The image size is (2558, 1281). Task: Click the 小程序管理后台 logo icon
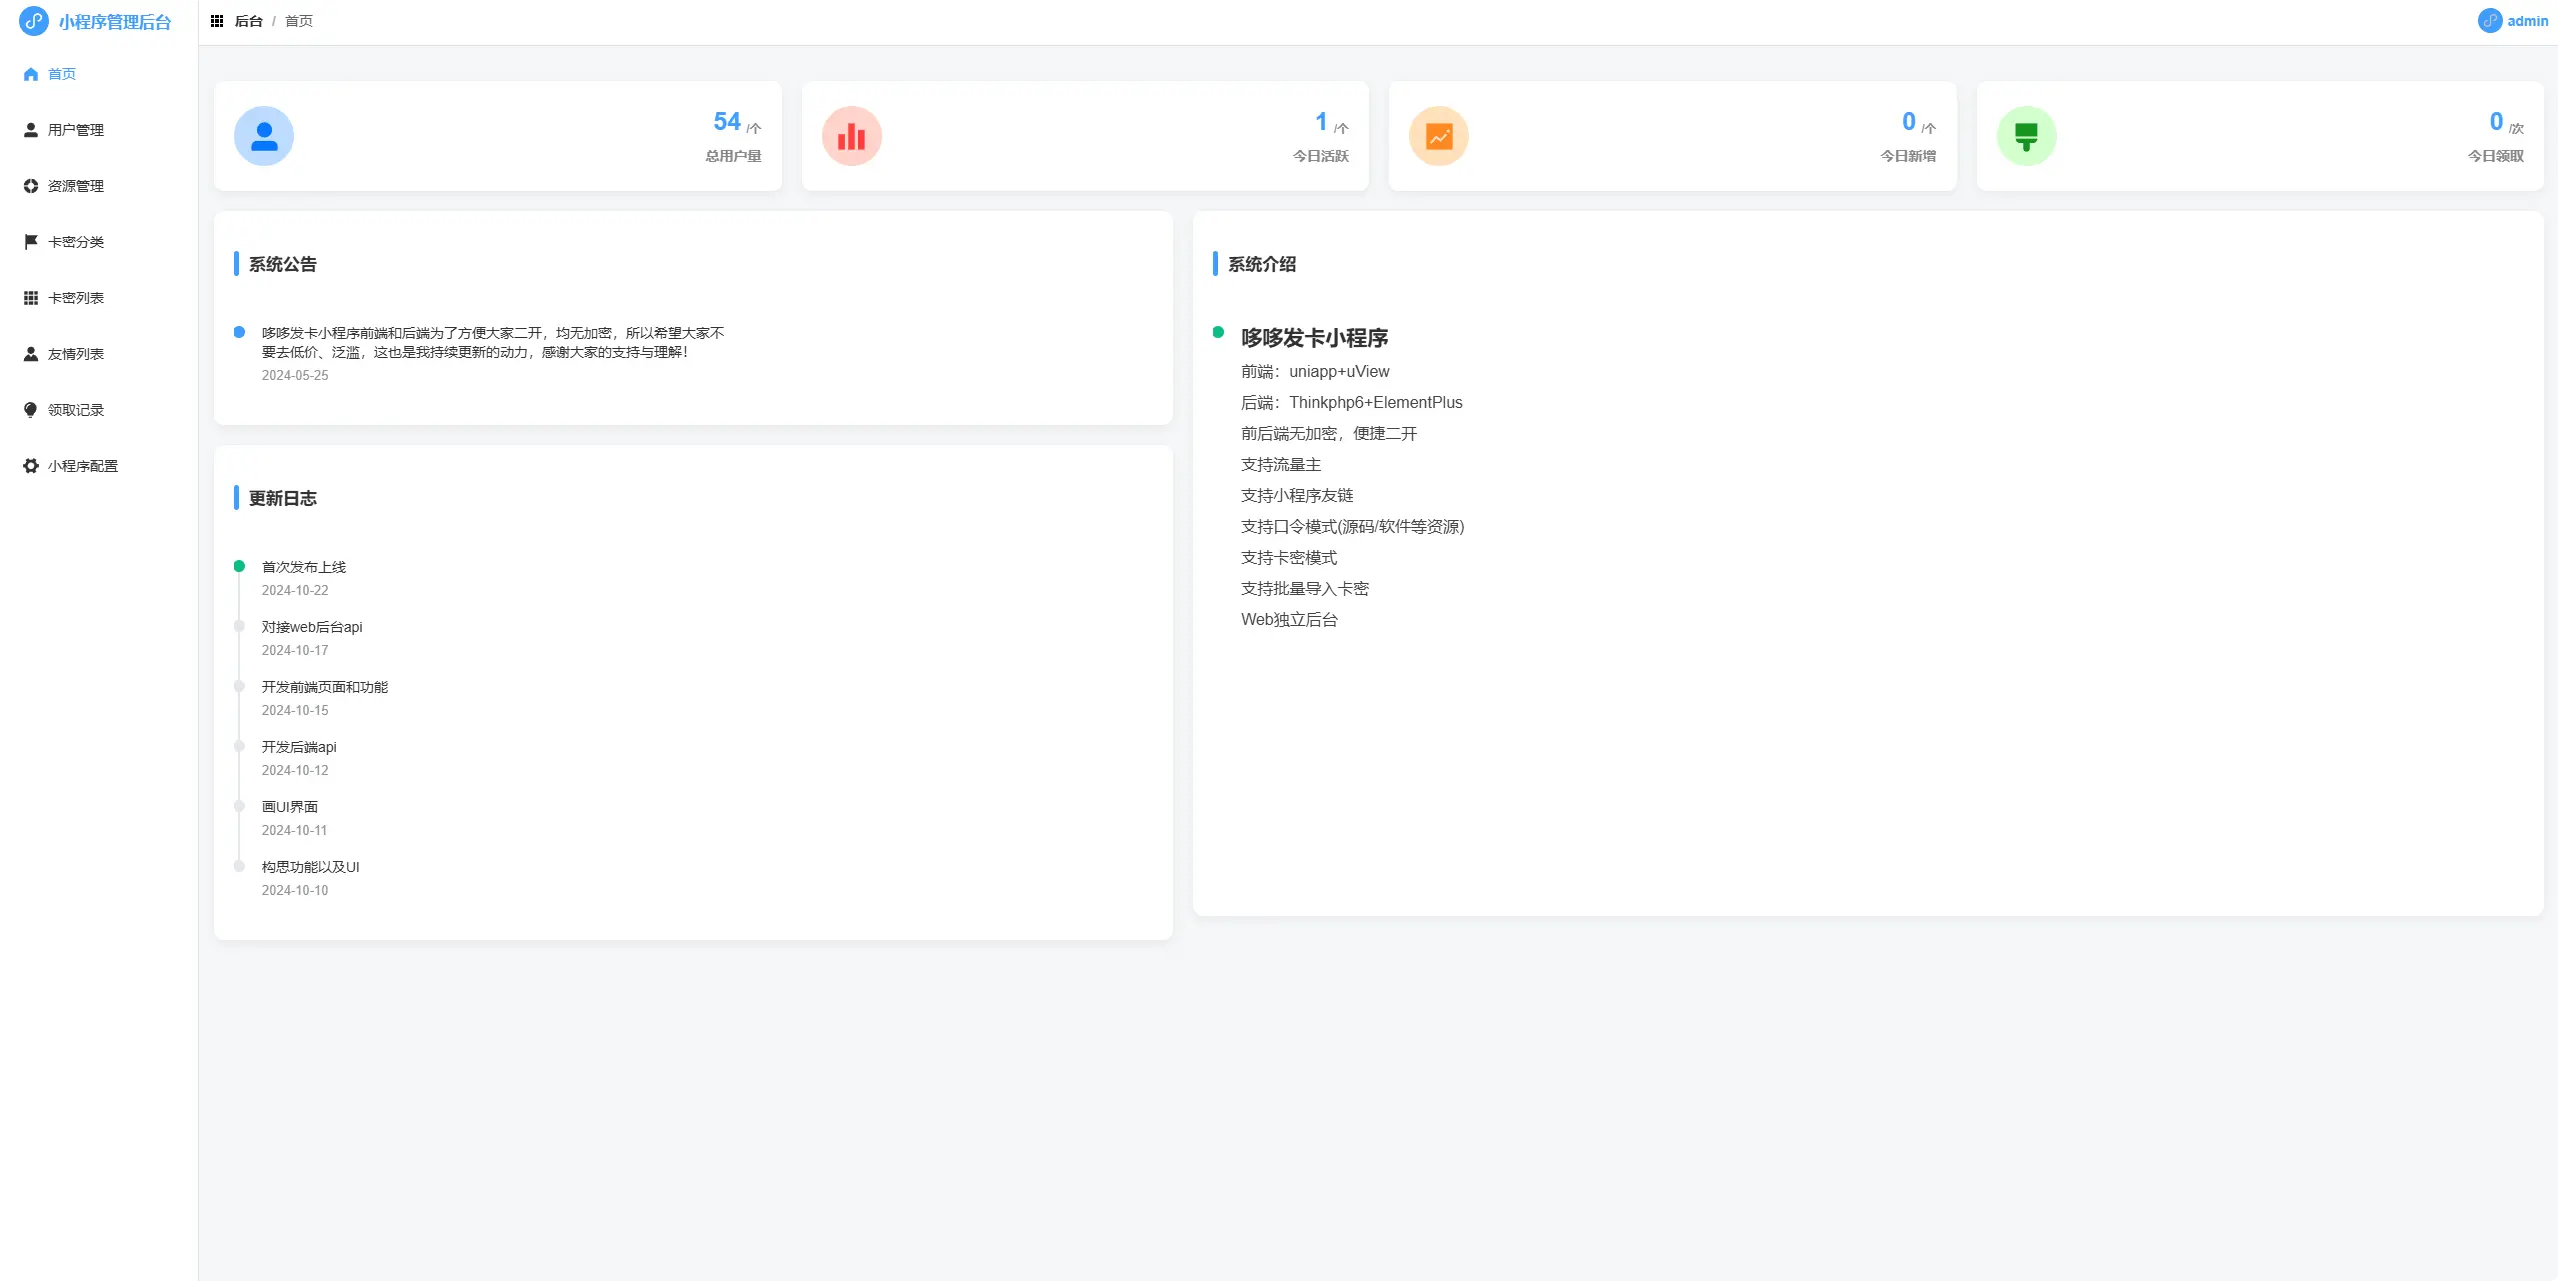pos(34,21)
